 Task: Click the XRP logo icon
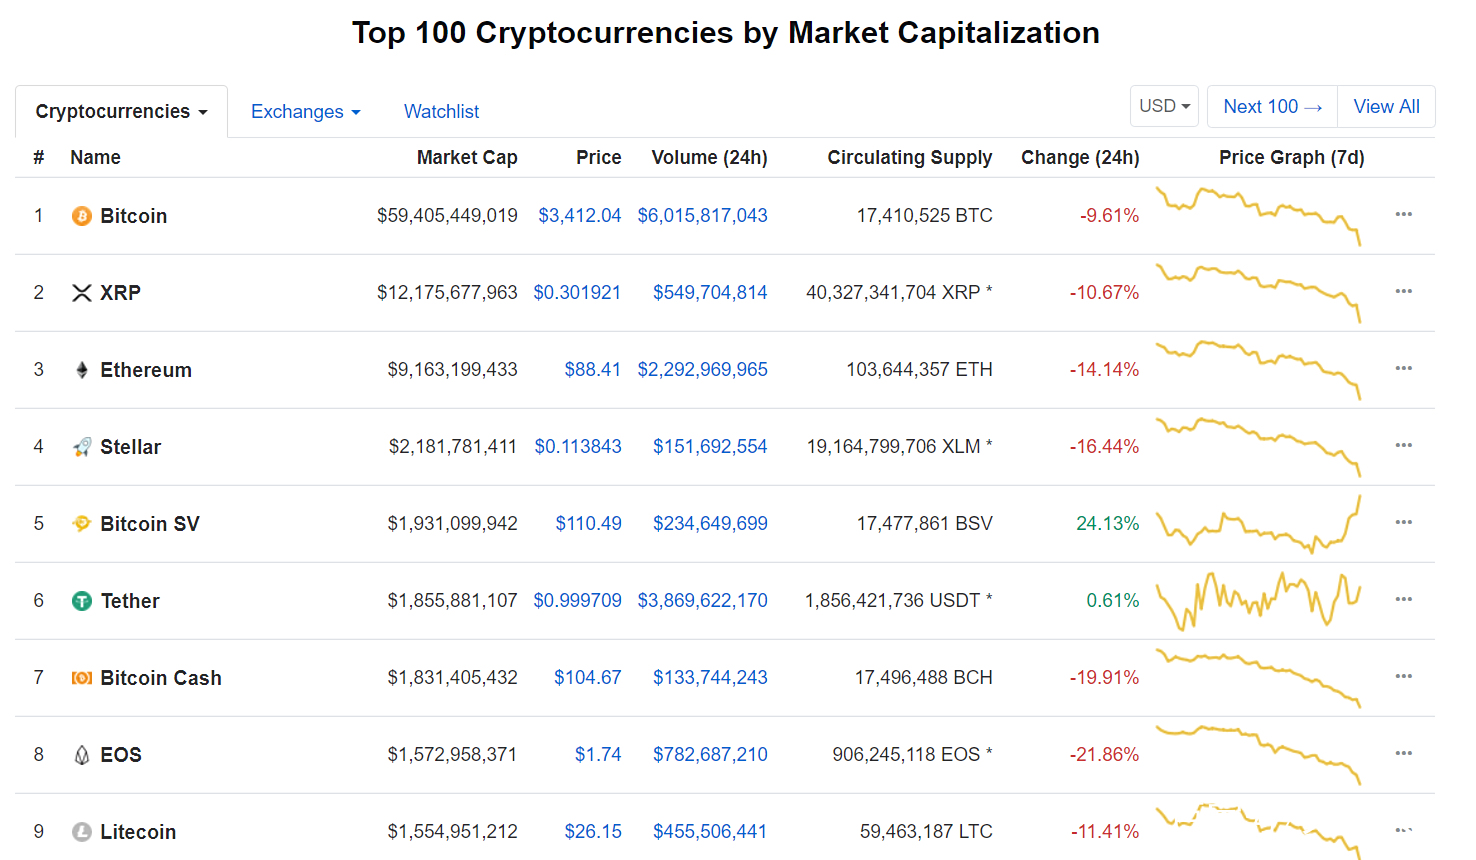tap(82, 293)
